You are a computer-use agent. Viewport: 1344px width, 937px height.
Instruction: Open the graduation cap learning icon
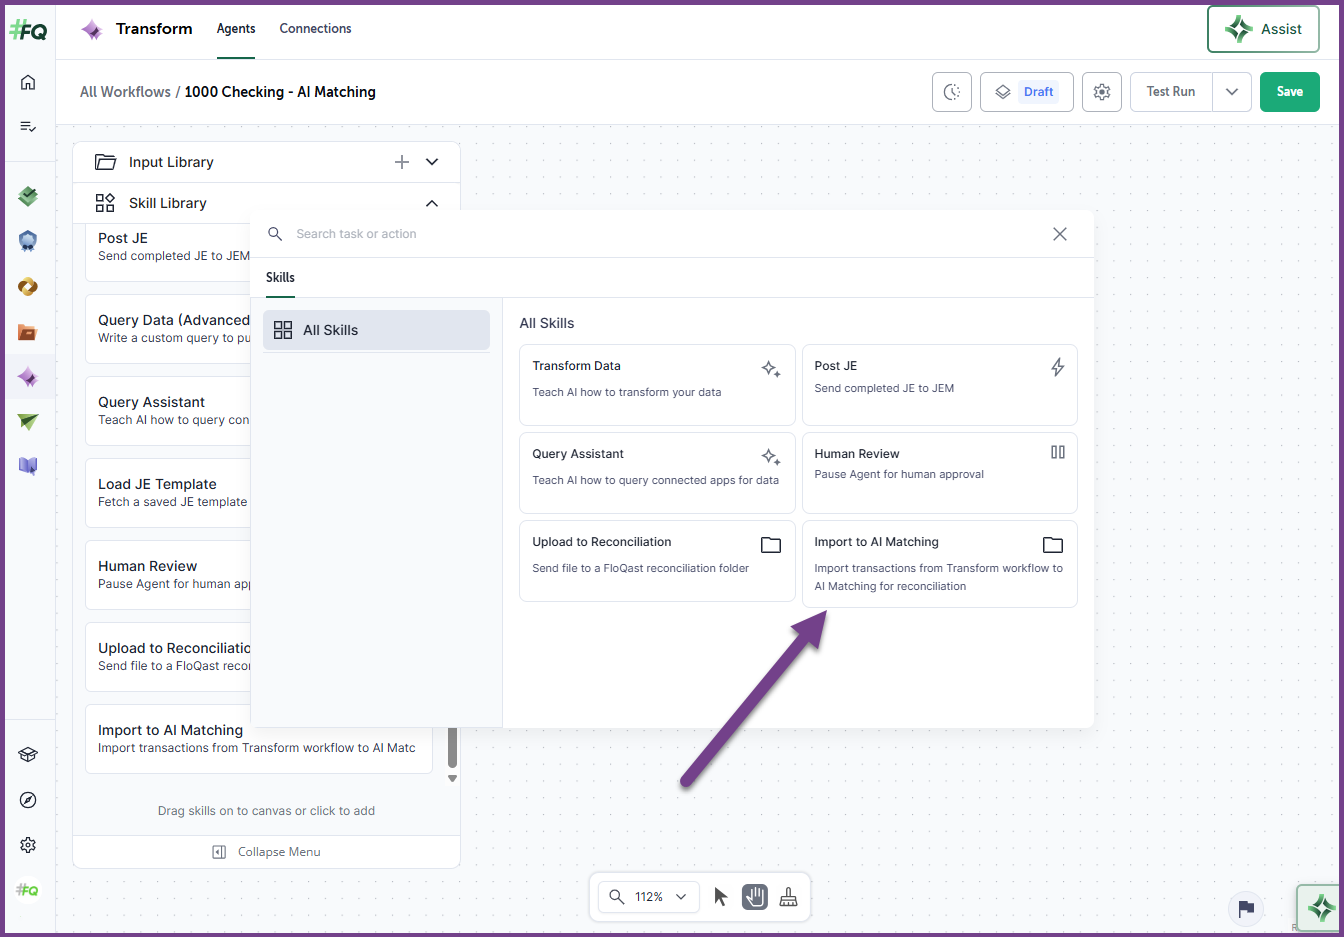point(28,755)
